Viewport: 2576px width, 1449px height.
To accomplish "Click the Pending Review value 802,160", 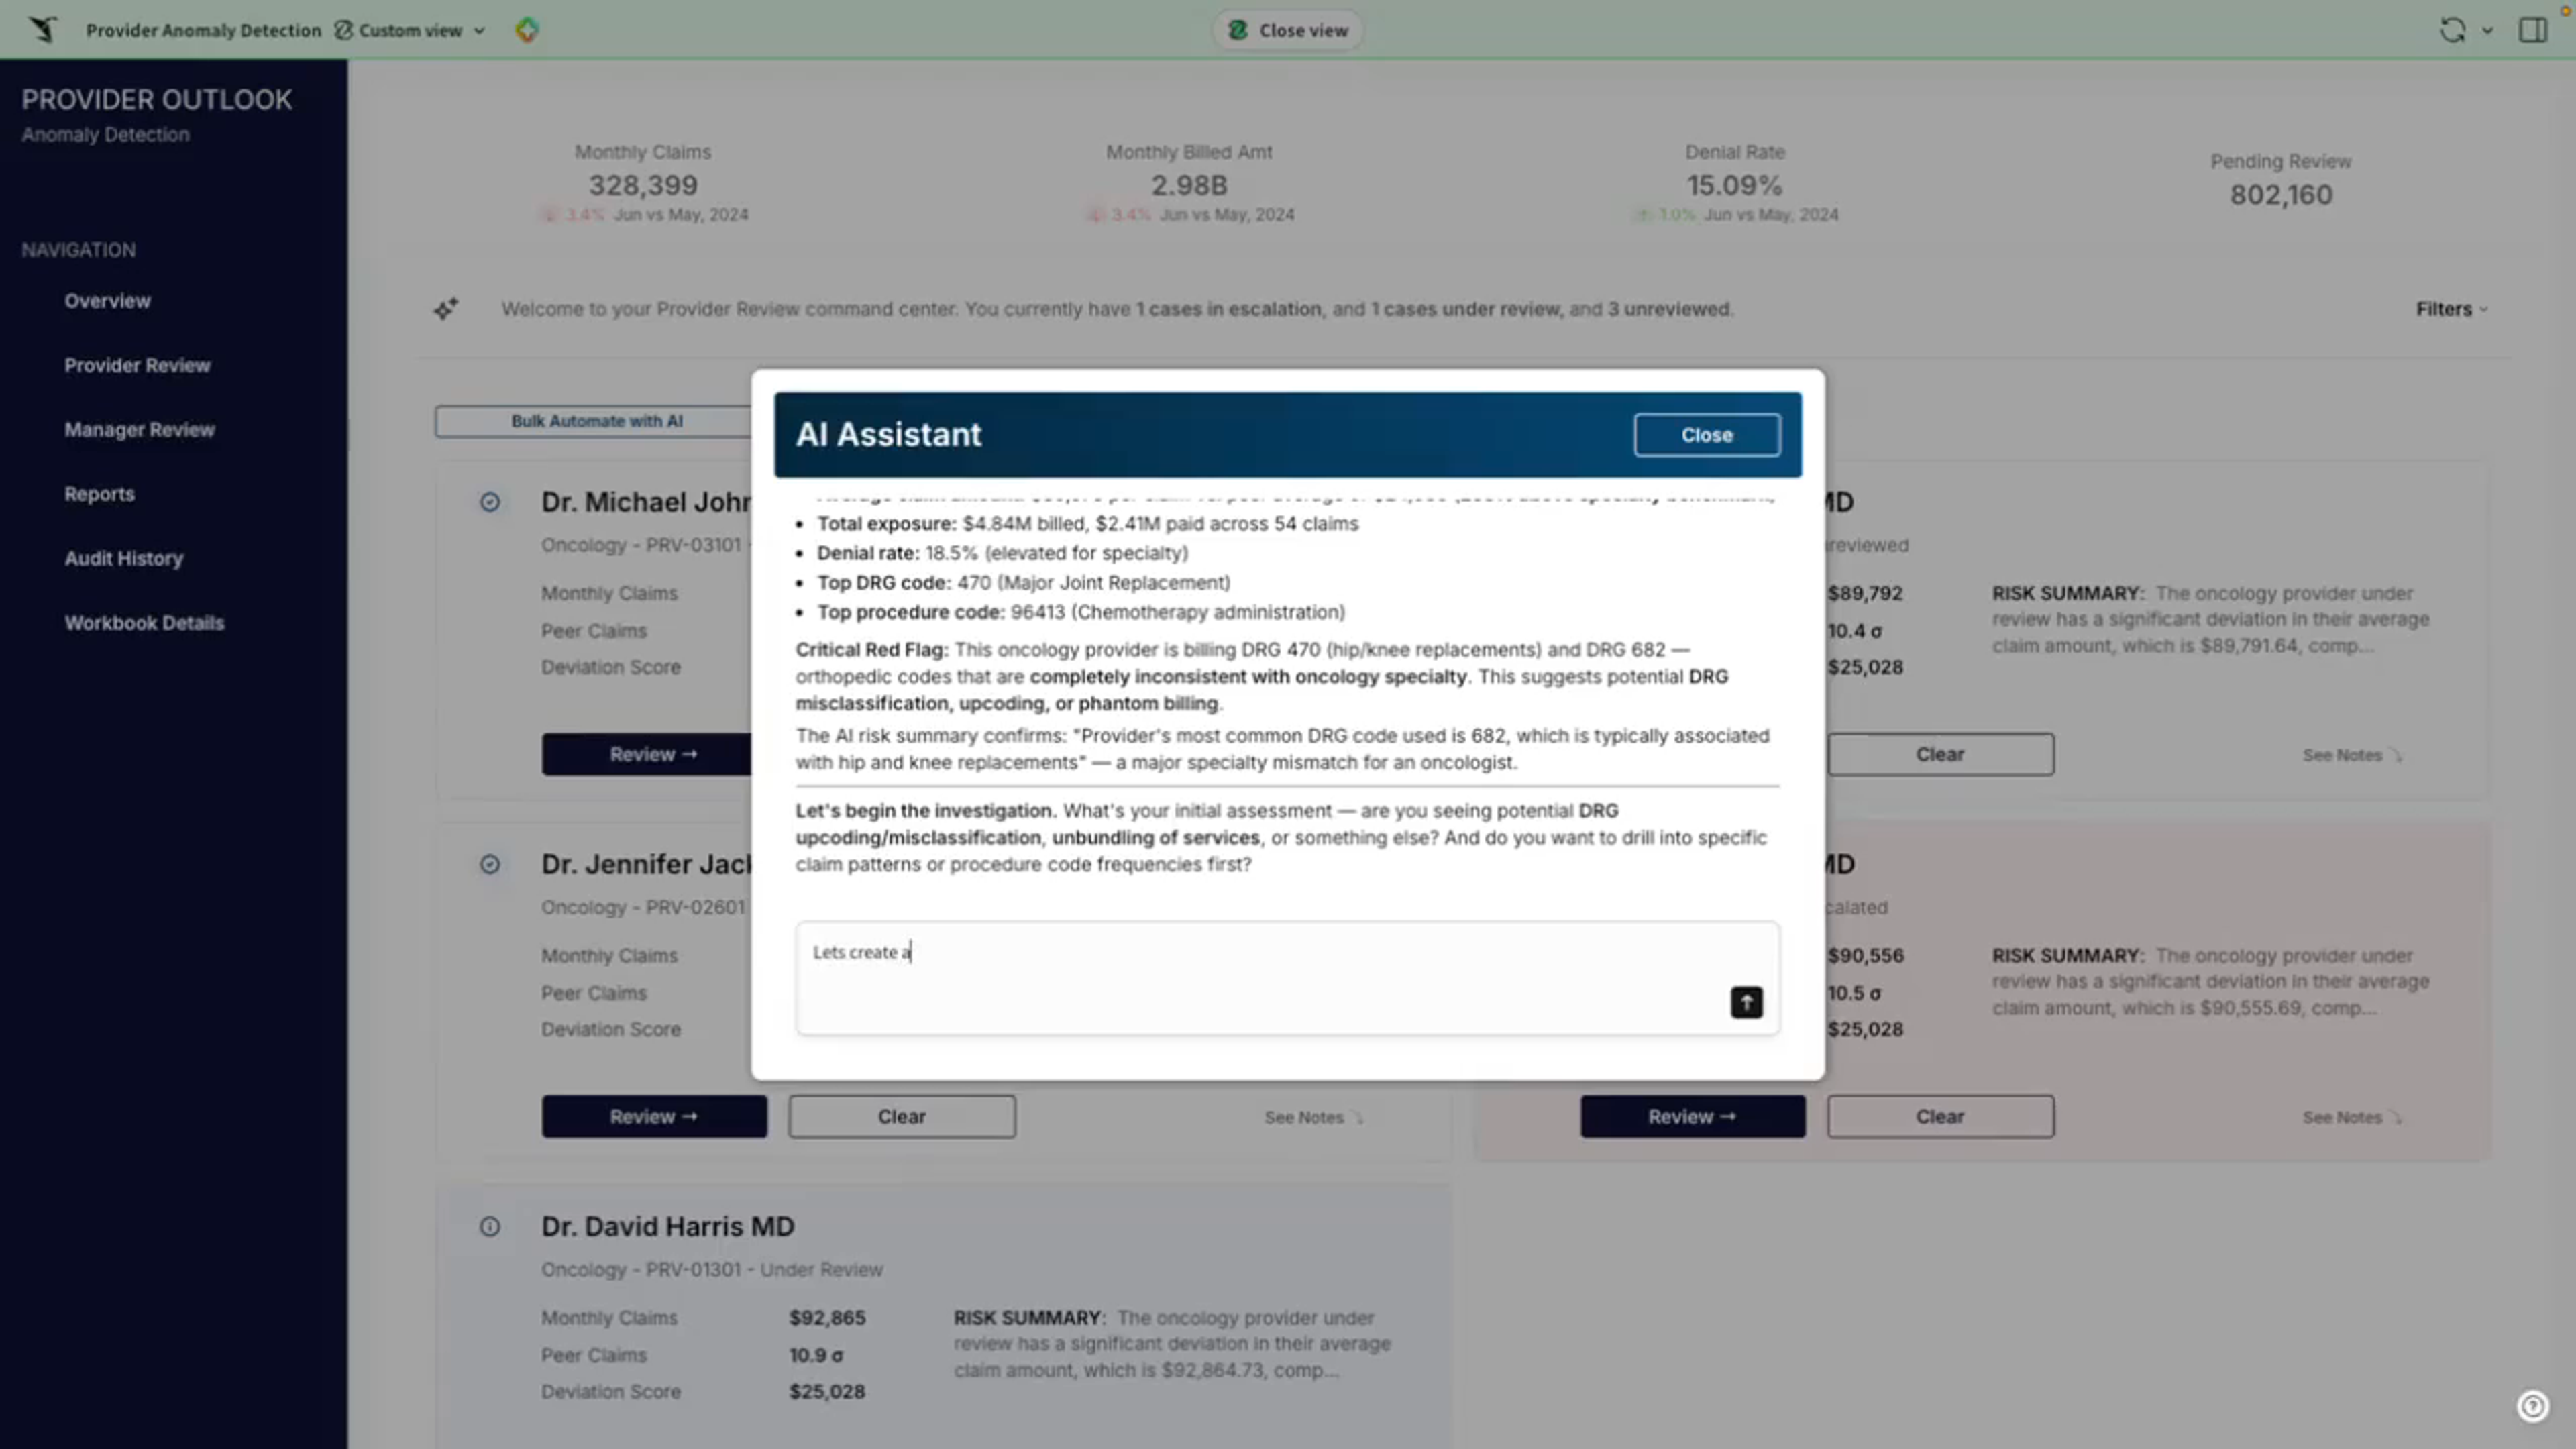I will (x=2280, y=195).
